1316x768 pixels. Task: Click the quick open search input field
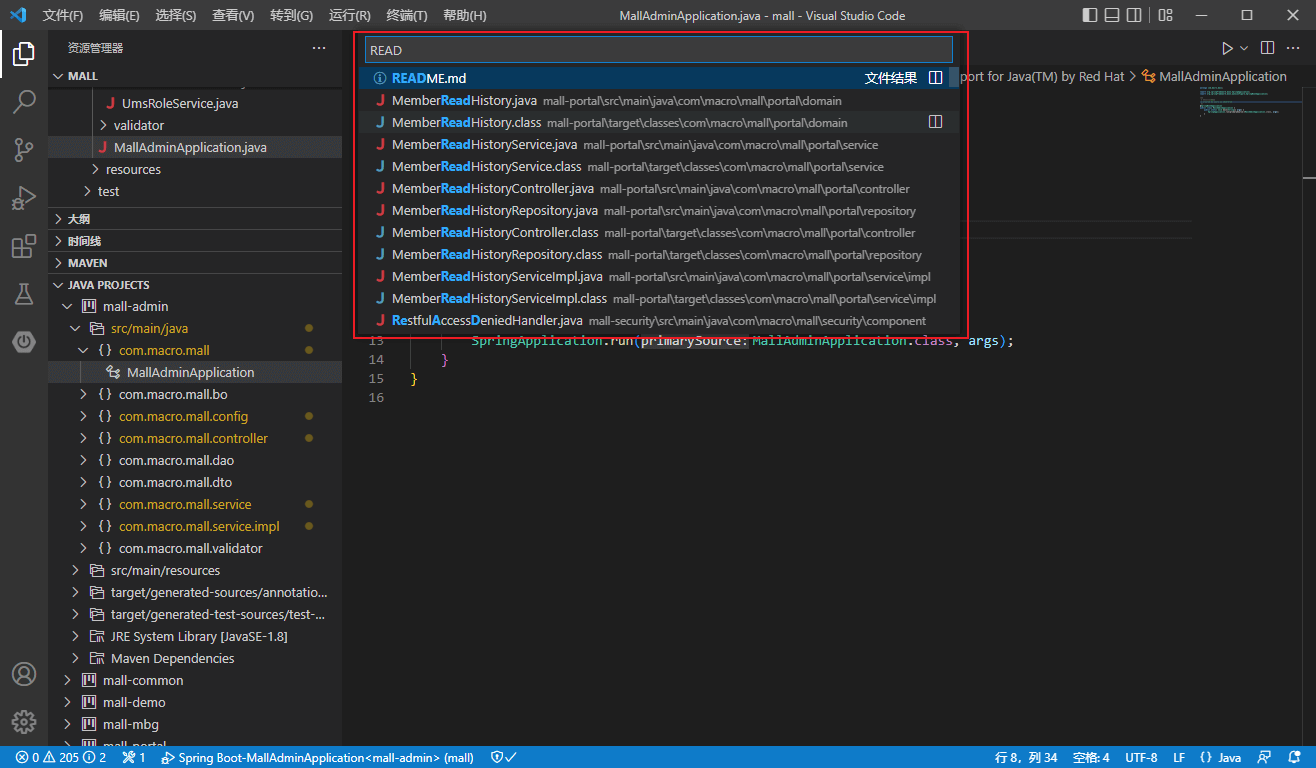[659, 49]
